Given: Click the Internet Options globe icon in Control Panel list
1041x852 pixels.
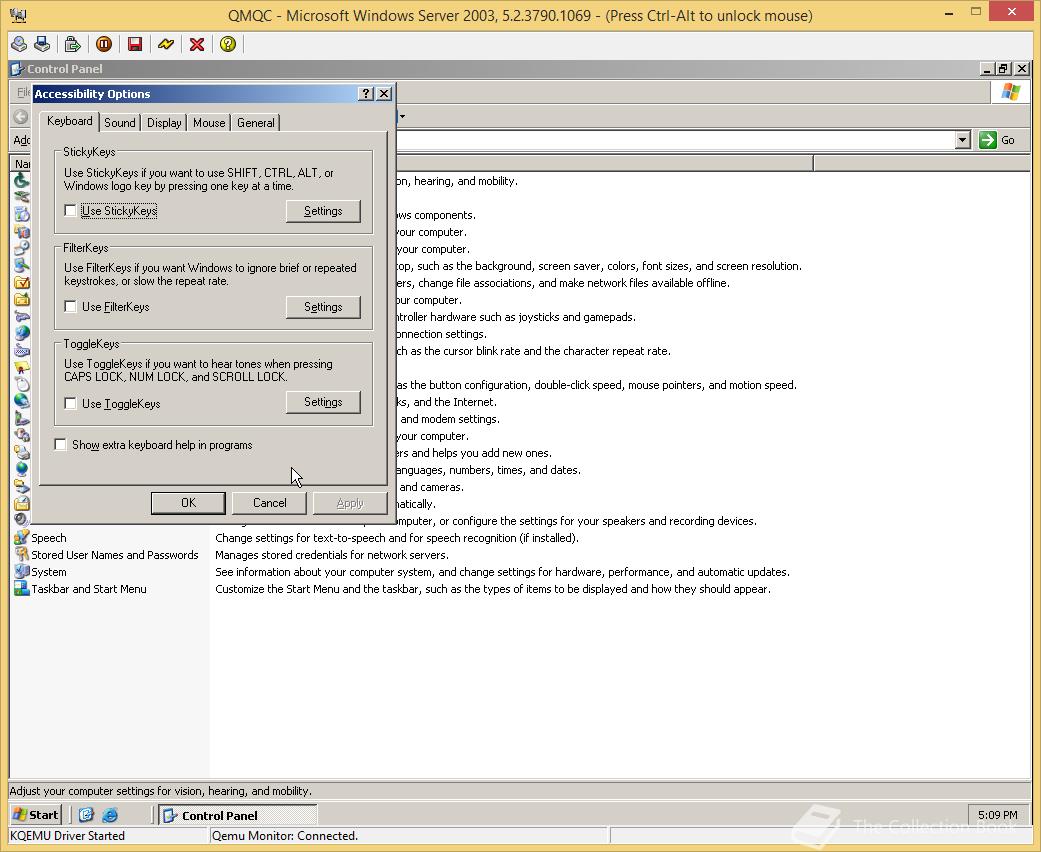Looking at the screenshot, I should 22,334.
